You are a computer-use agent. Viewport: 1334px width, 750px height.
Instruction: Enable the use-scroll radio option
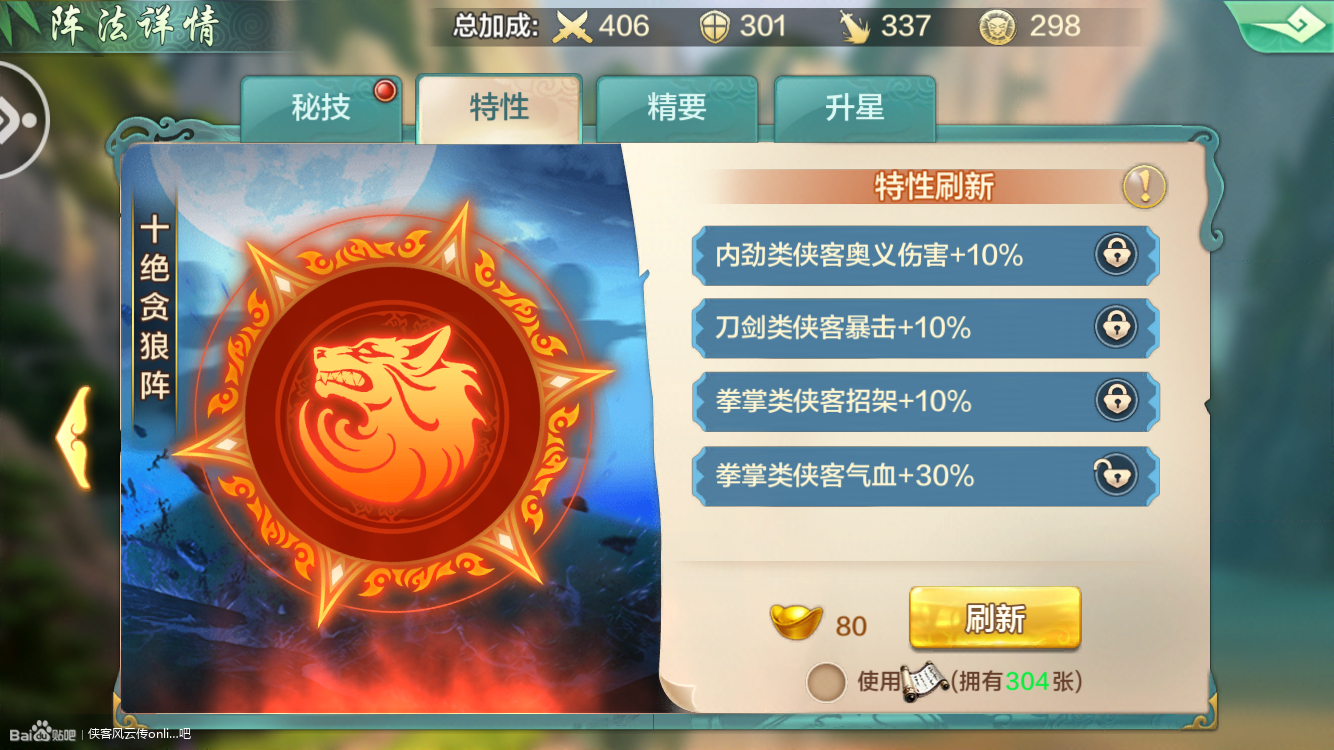pyautogui.click(x=826, y=682)
